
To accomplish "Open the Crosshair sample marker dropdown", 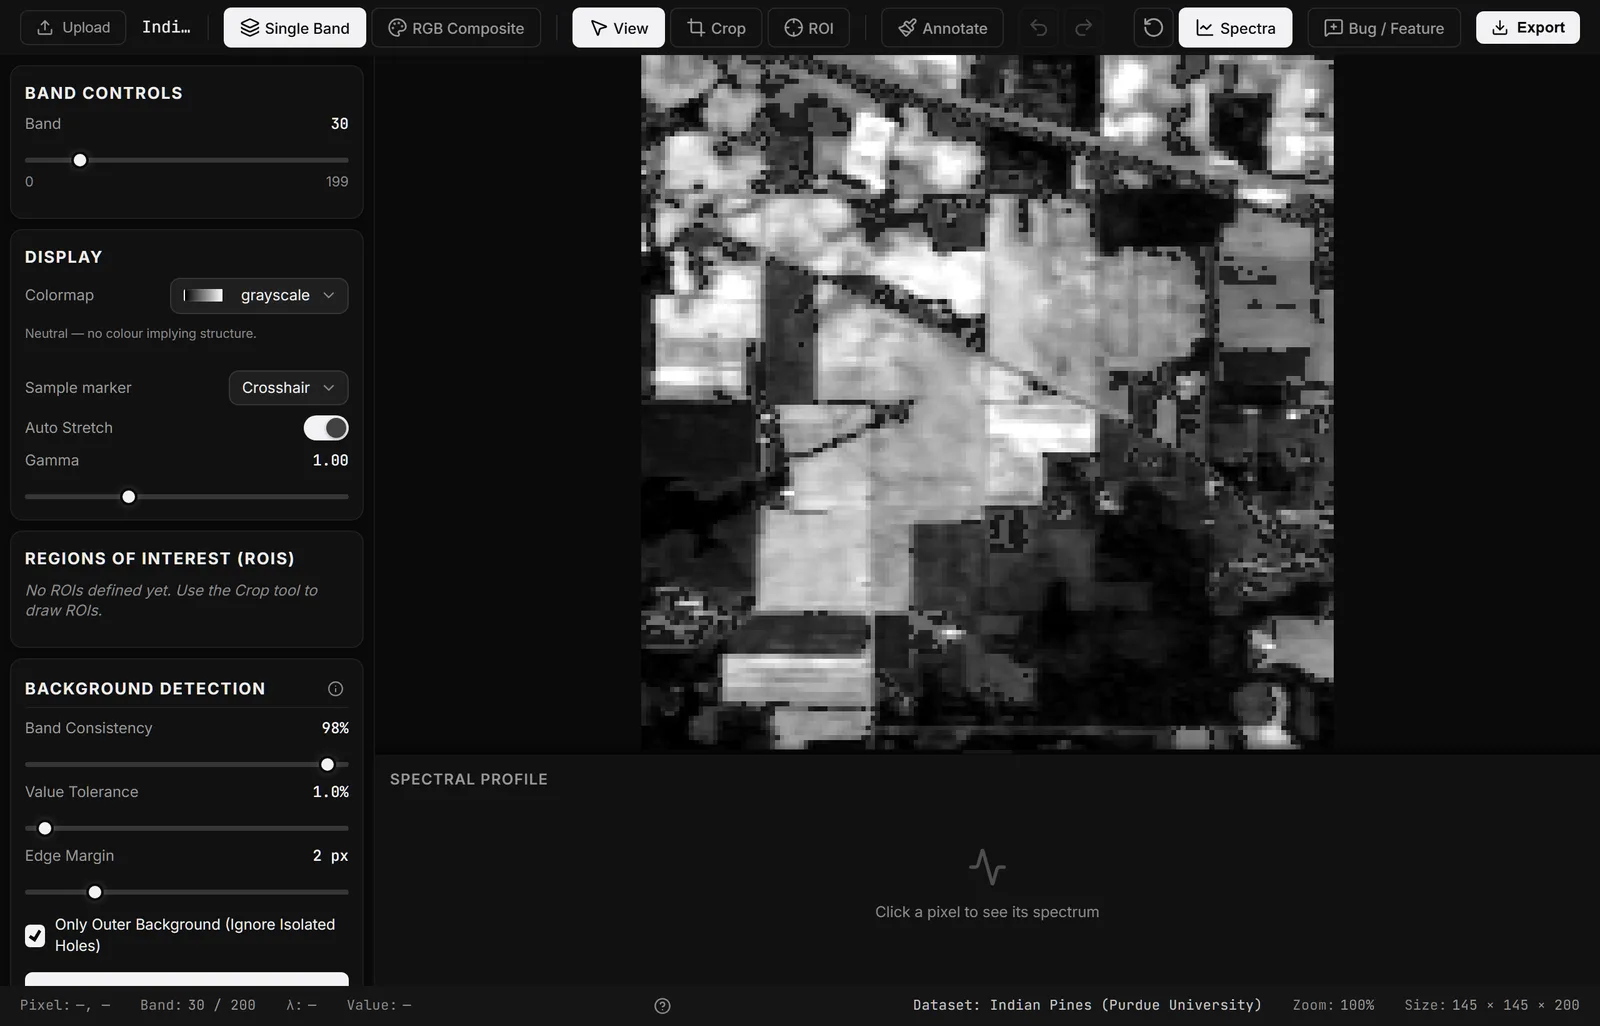I will pyautogui.click(x=289, y=388).
